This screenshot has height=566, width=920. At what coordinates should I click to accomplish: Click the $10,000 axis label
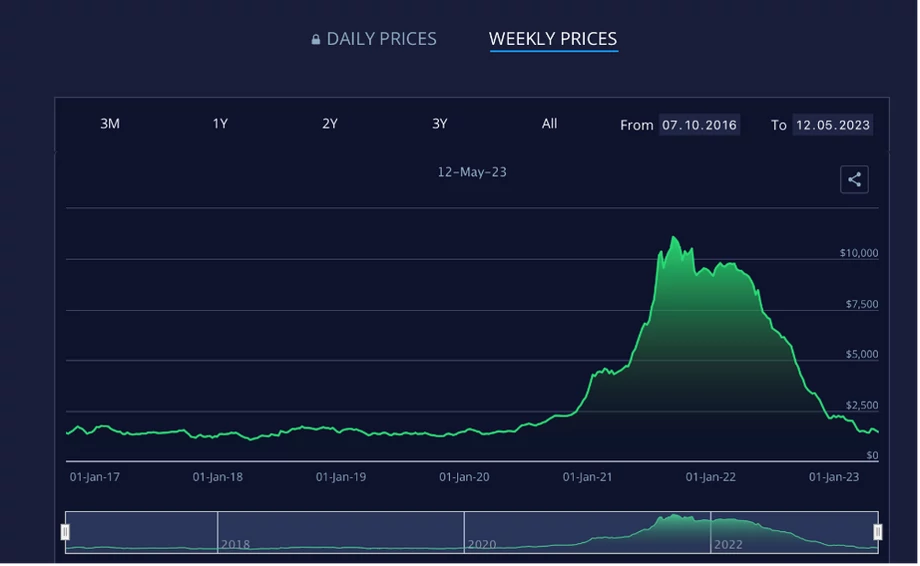click(861, 253)
